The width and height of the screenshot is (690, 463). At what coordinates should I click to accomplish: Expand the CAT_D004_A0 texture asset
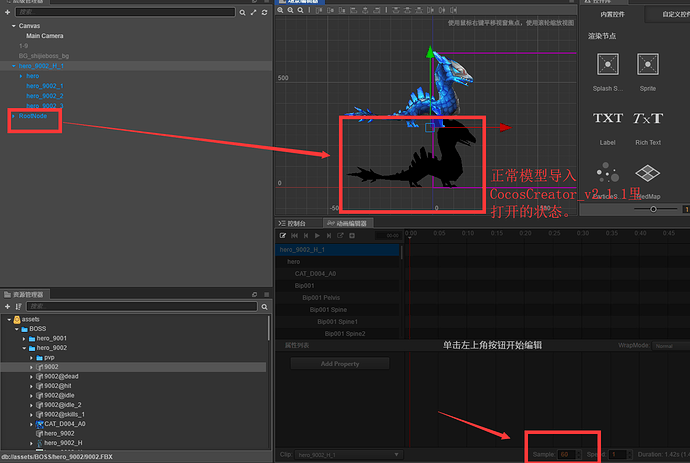pos(31,424)
